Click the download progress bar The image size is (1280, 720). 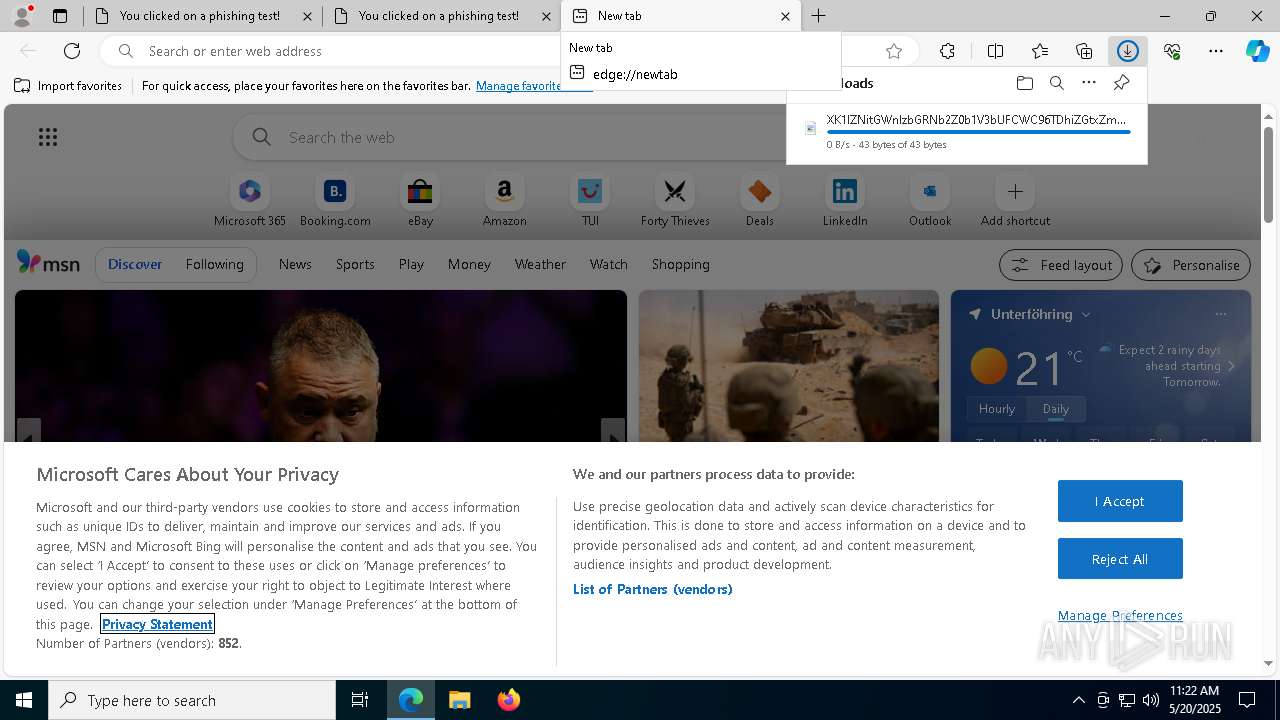point(978,132)
